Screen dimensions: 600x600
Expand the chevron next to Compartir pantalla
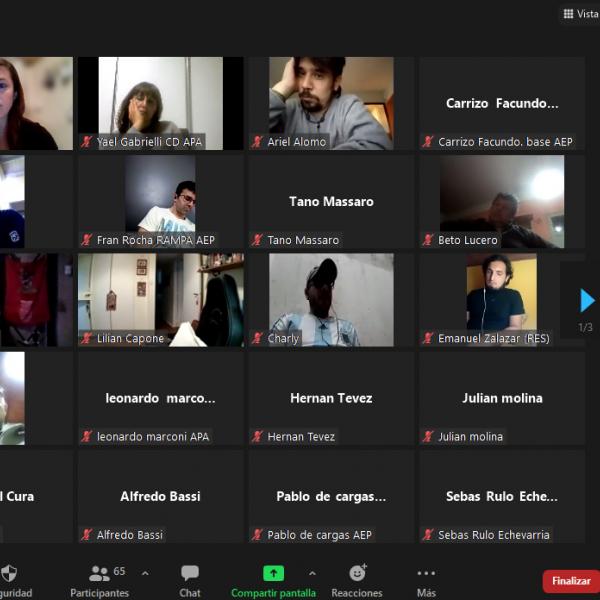(x=312, y=574)
